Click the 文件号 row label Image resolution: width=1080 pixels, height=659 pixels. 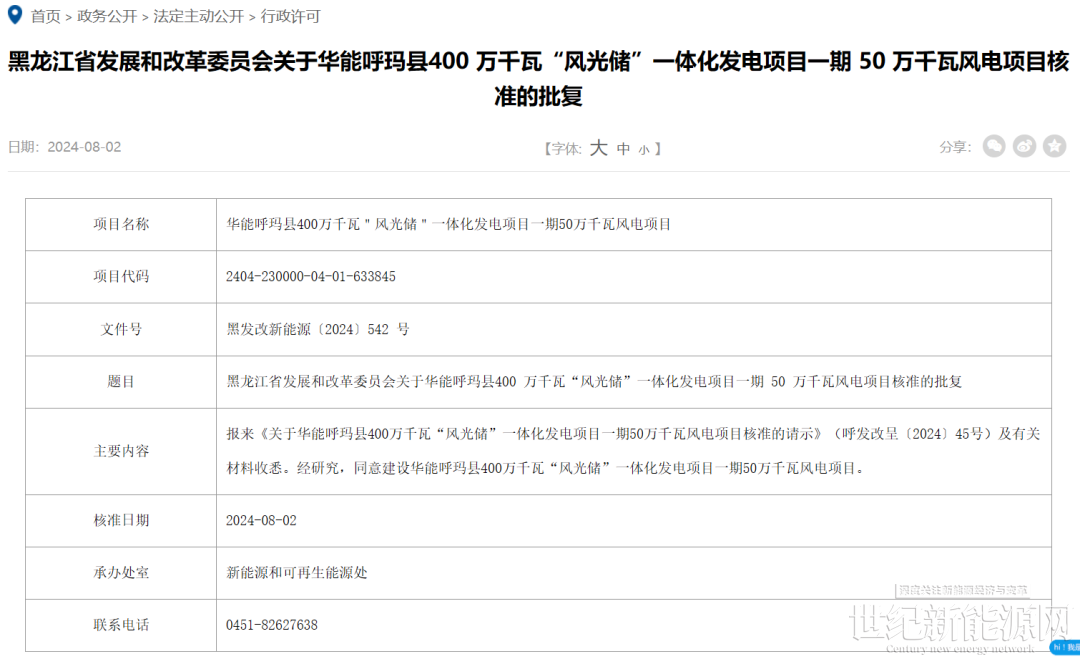click(x=121, y=329)
